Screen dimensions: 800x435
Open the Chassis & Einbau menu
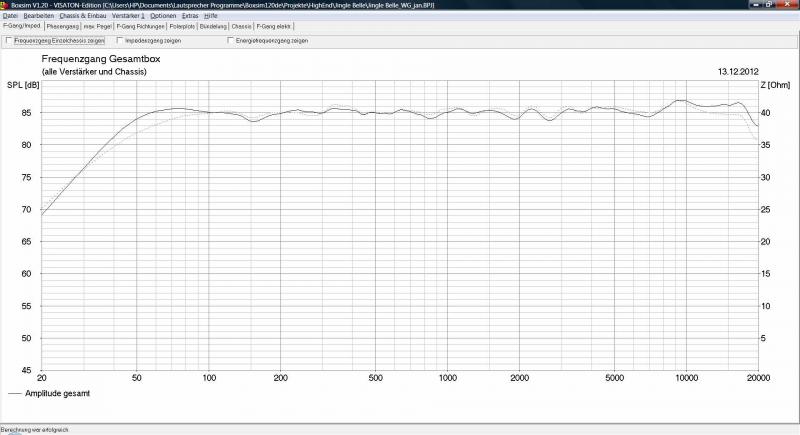[x=82, y=16]
